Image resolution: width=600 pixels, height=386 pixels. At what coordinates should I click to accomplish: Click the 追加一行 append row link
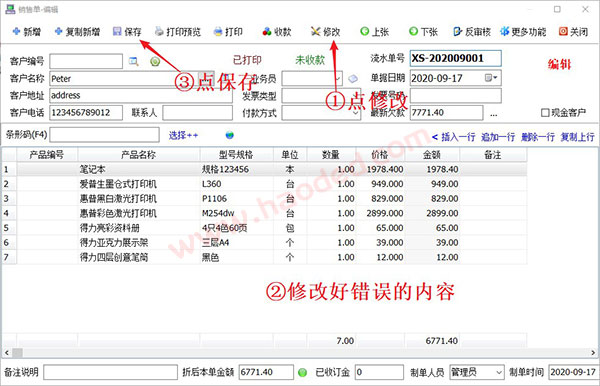[498, 137]
